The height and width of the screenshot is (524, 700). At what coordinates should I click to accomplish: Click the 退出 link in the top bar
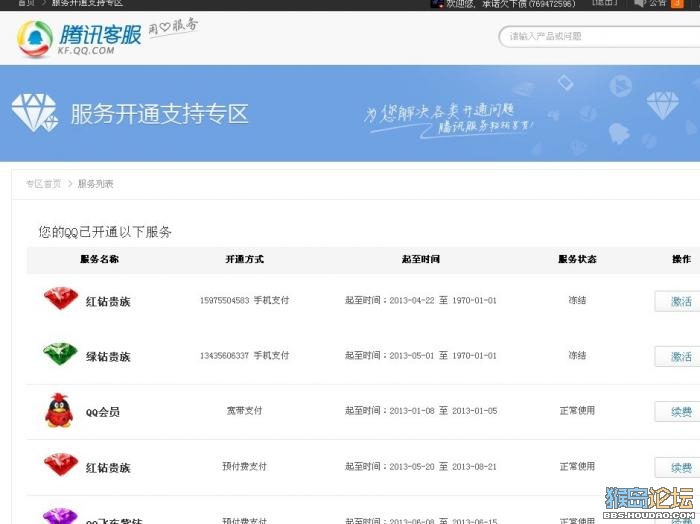604,3
